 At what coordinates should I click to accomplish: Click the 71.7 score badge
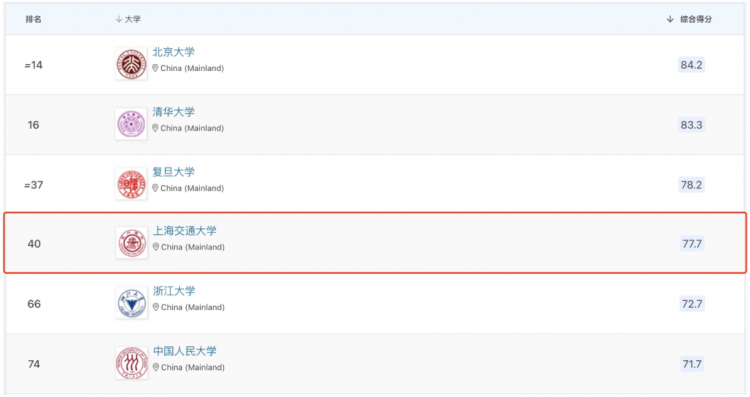pos(692,364)
